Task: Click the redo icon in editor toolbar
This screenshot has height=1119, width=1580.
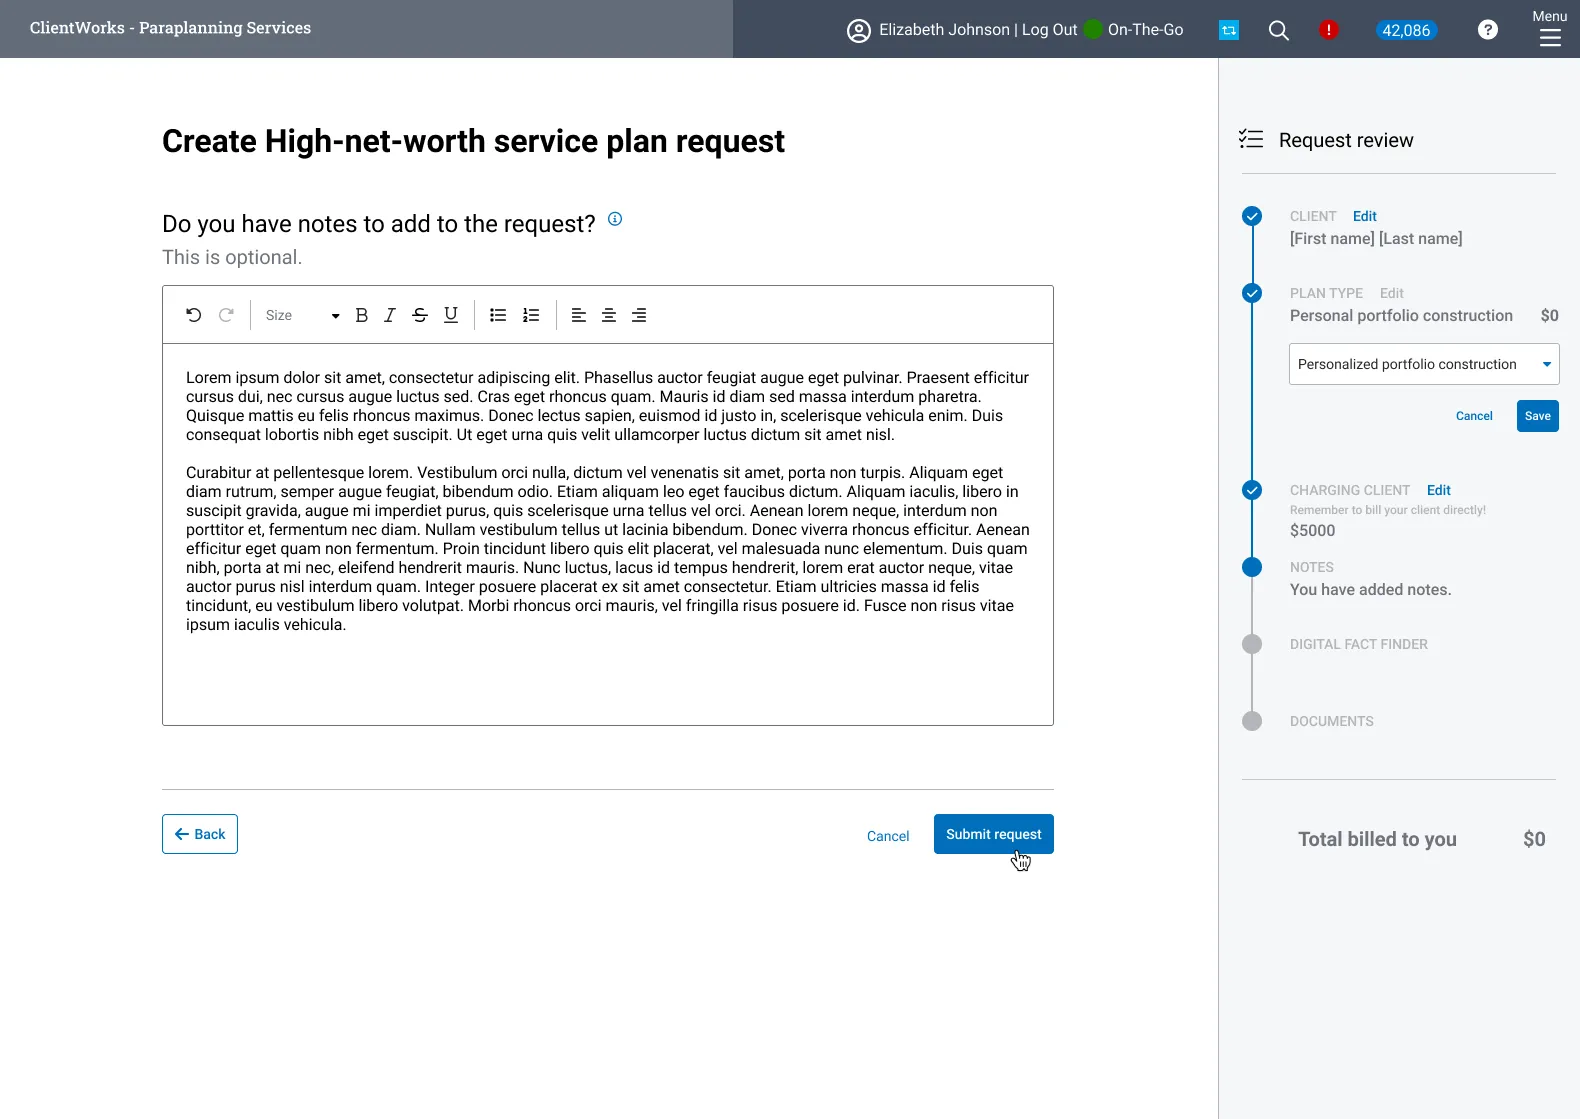Action: pyautogui.click(x=226, y=315)
